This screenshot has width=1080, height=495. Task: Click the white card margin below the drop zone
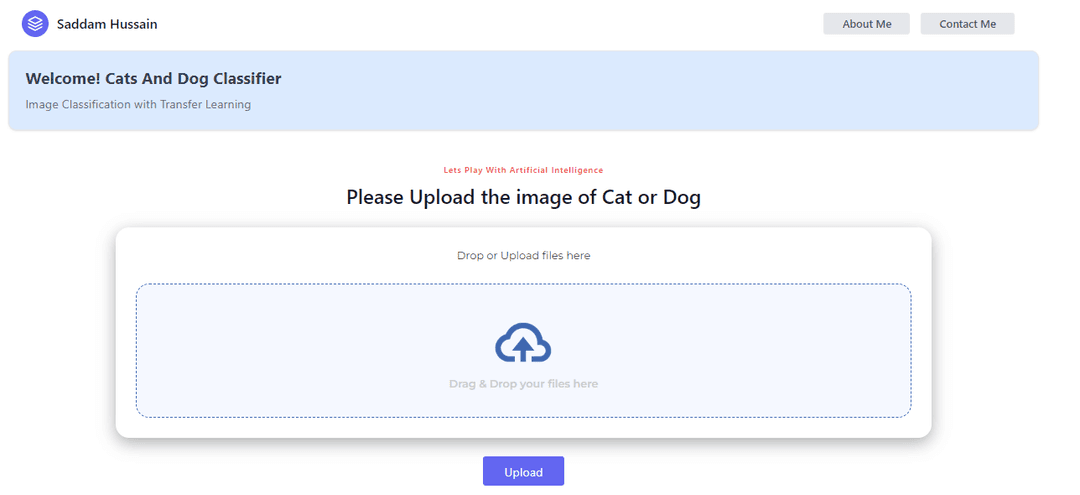tap(523, 428)
